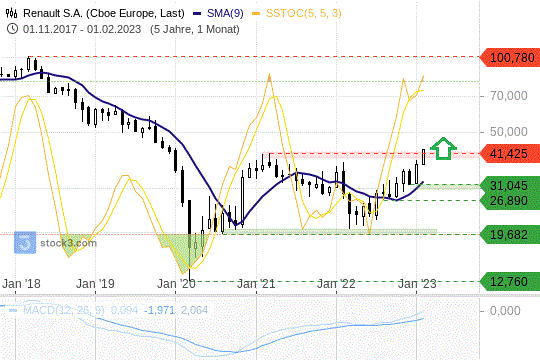Click the green 26,890 support label
540x360 pixels.
click(x=510, y=200)
